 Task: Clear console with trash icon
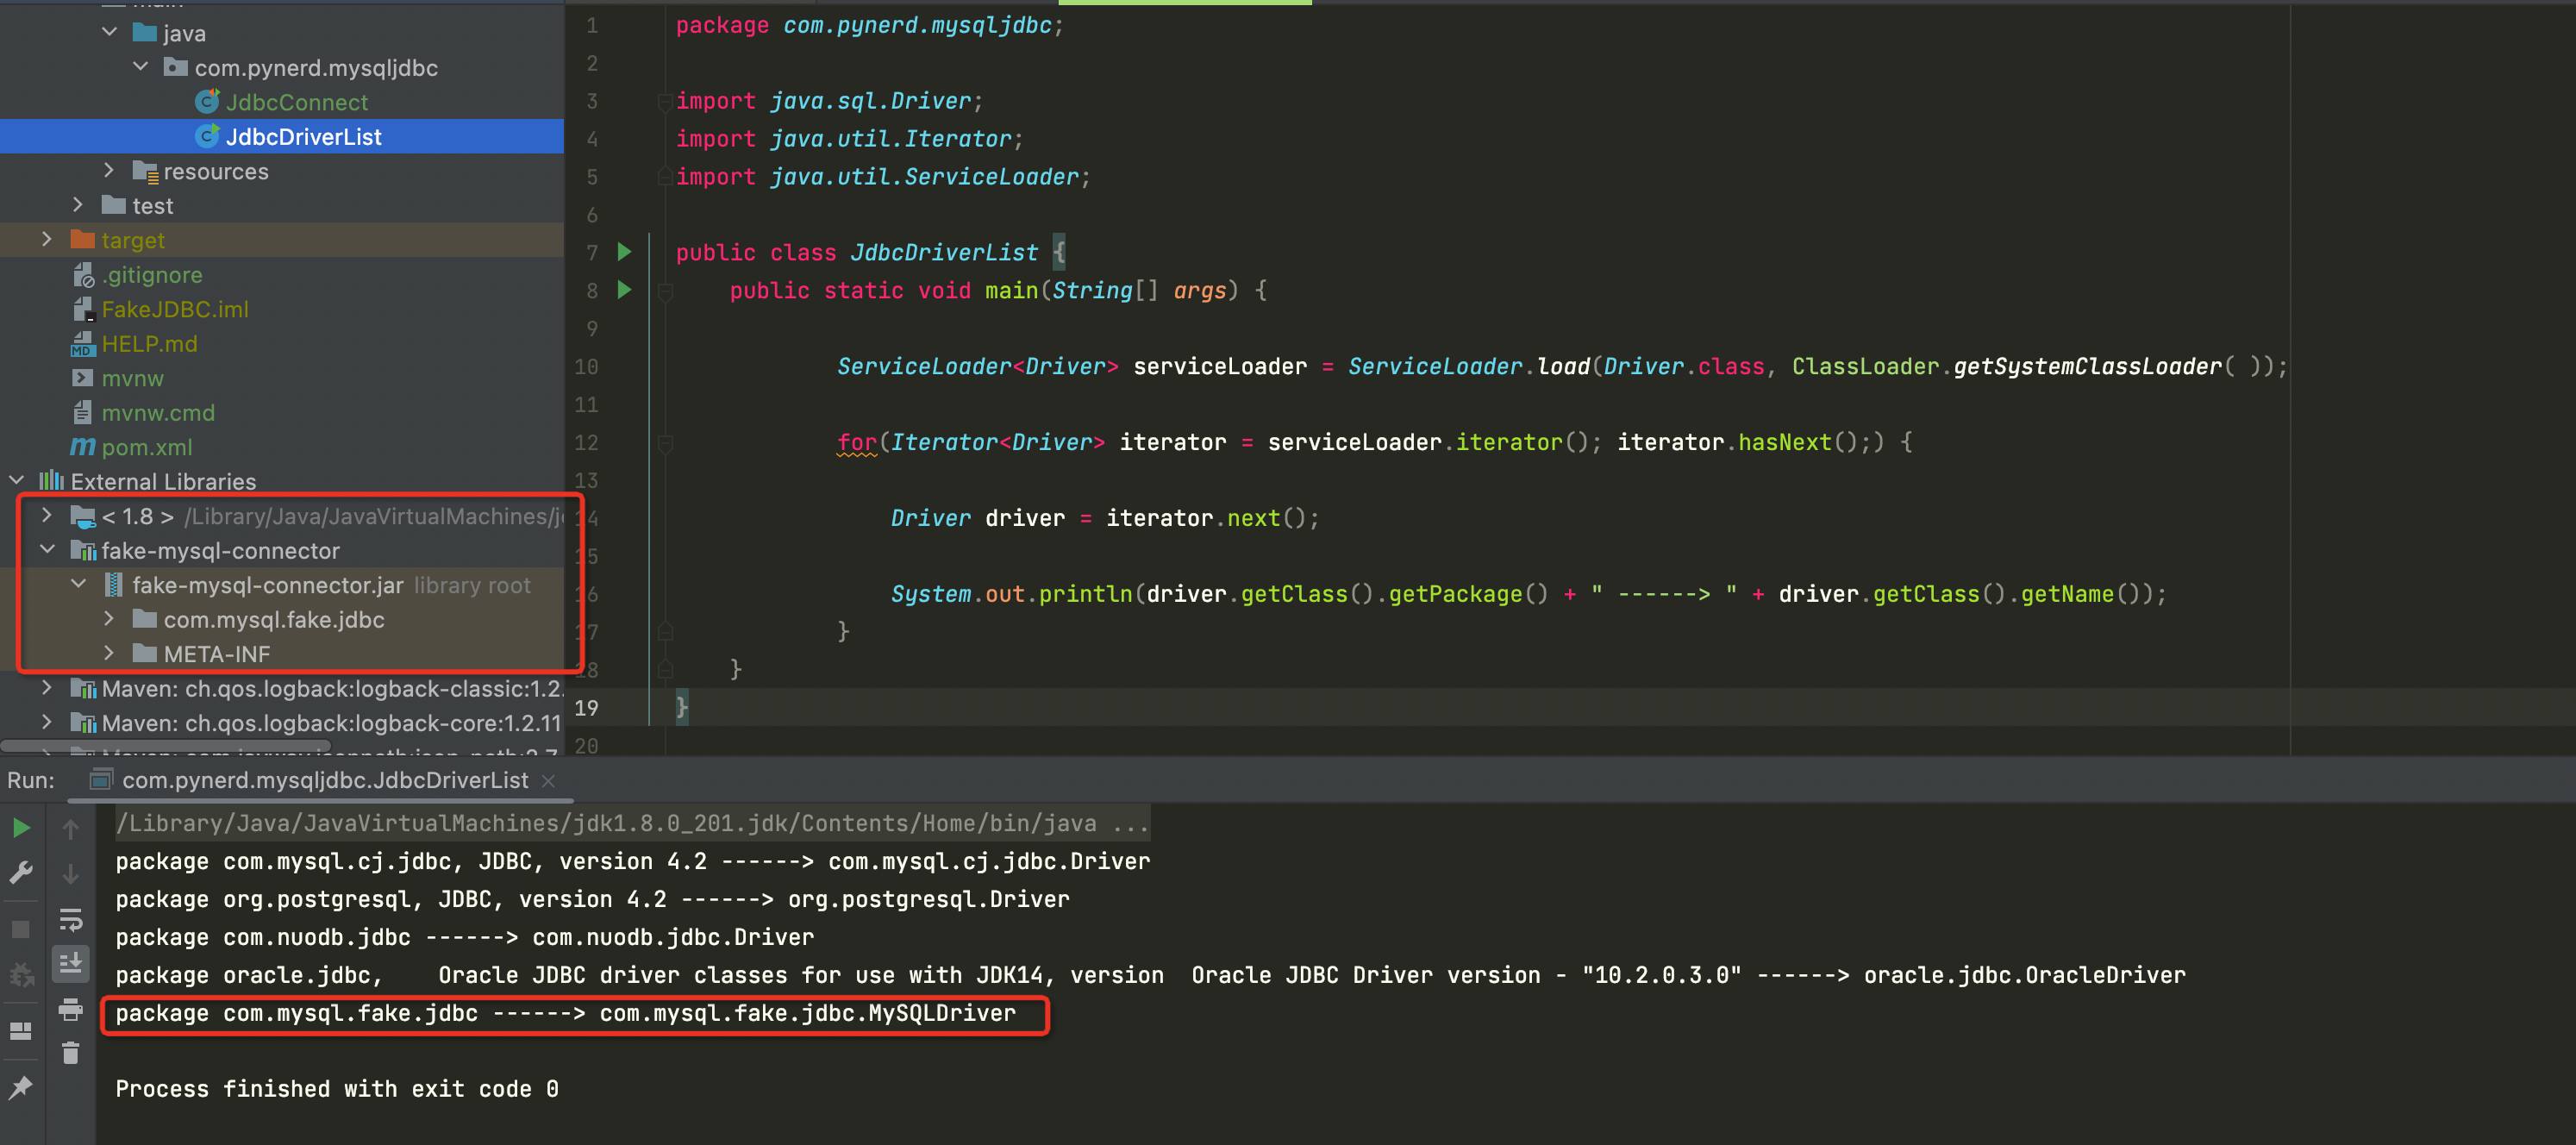(x=71, y=1053)
